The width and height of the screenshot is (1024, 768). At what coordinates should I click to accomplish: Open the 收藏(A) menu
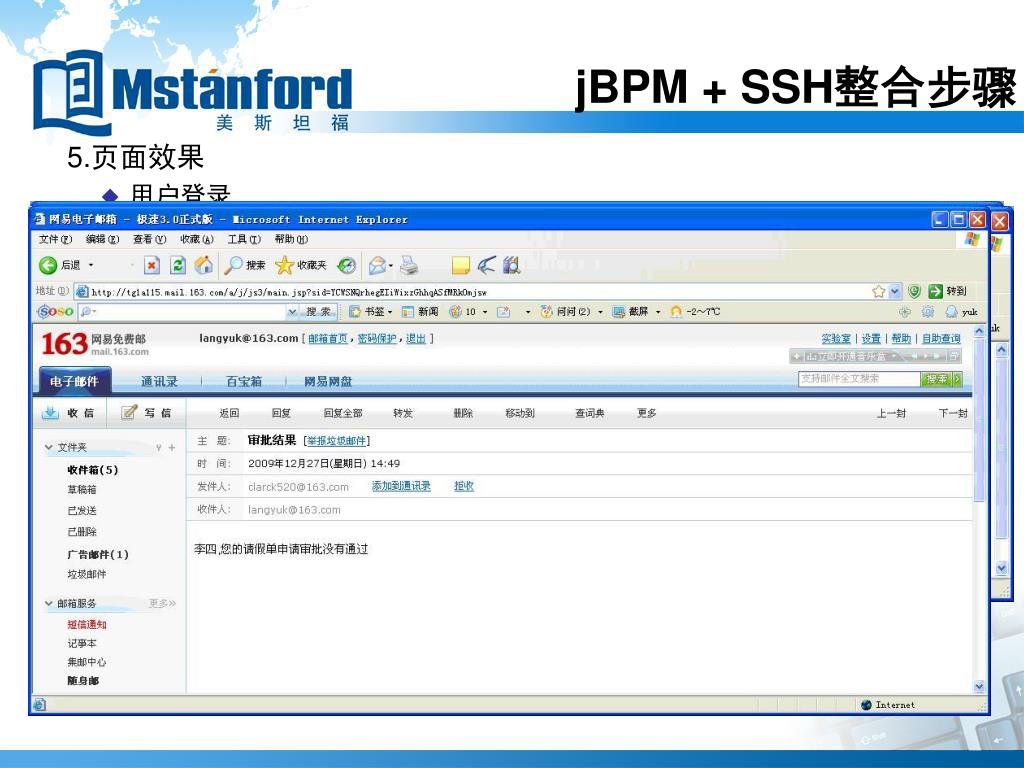[x=197, y=239]
